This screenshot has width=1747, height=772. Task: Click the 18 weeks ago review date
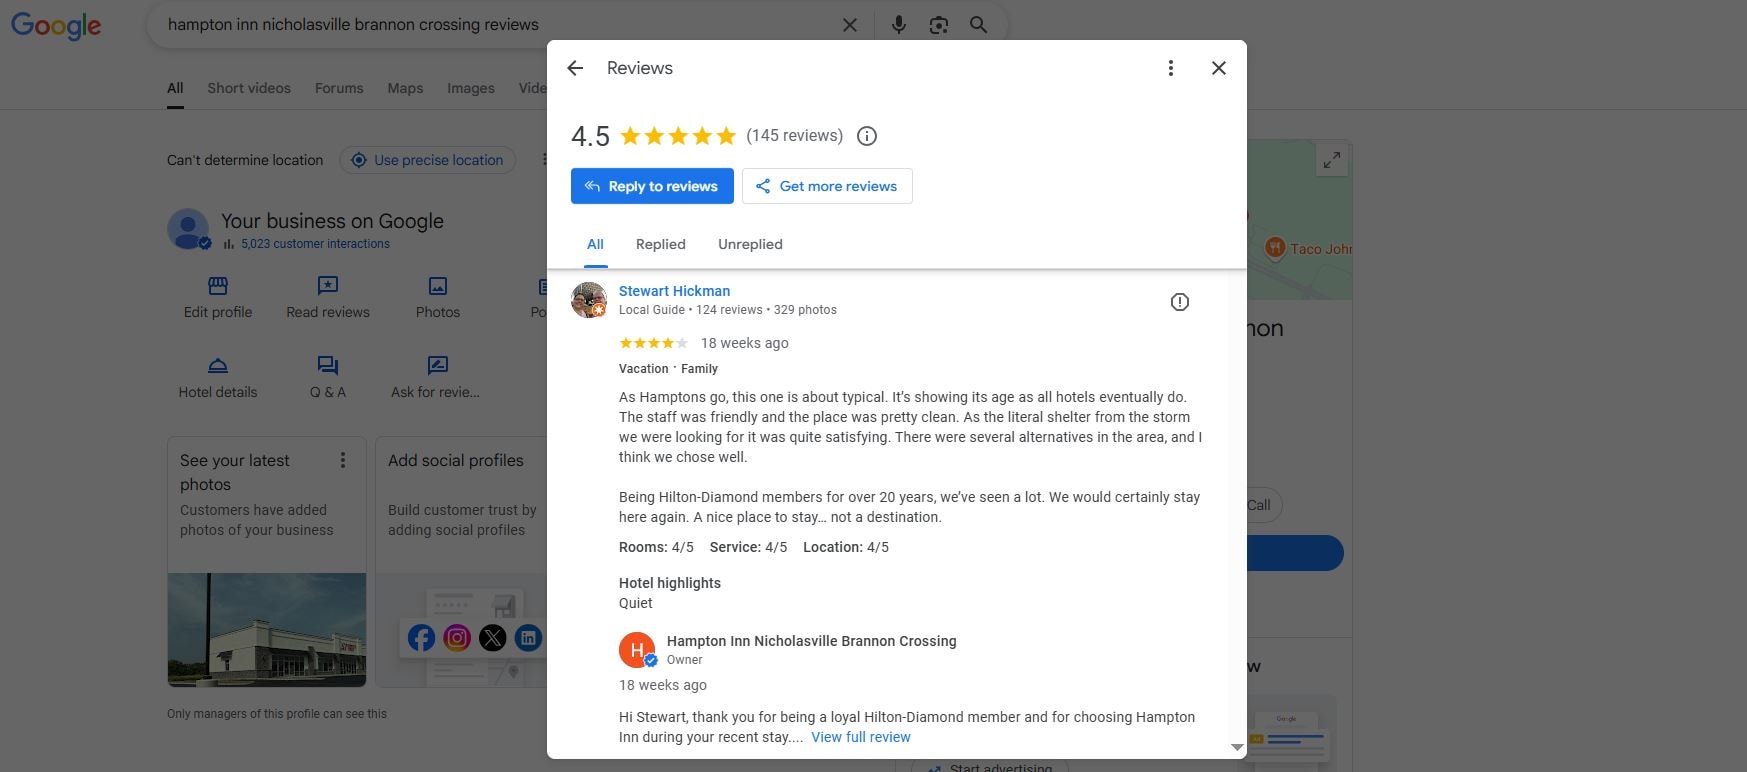[x=745, y=343]
